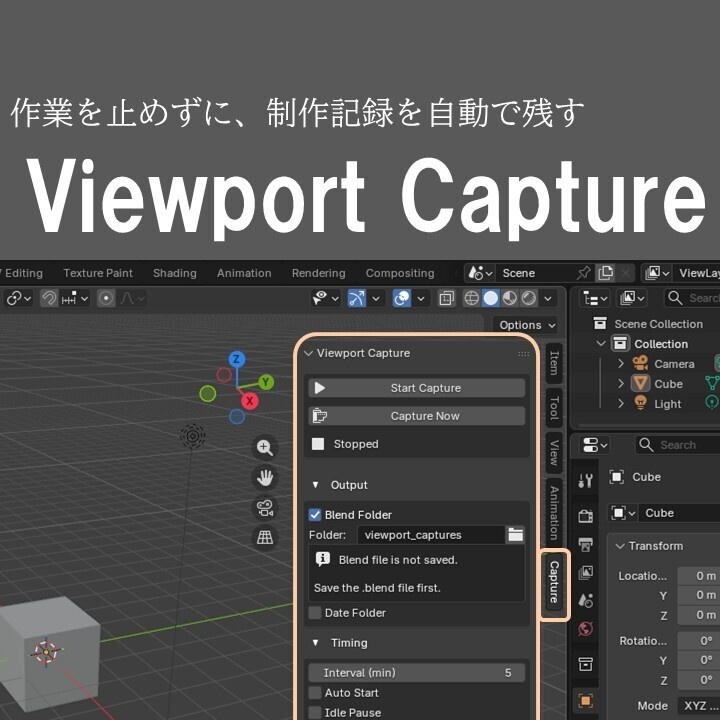Screen dimensions: 720x720
Task: Toggle show overlays button
Action: tap(401, 298)
